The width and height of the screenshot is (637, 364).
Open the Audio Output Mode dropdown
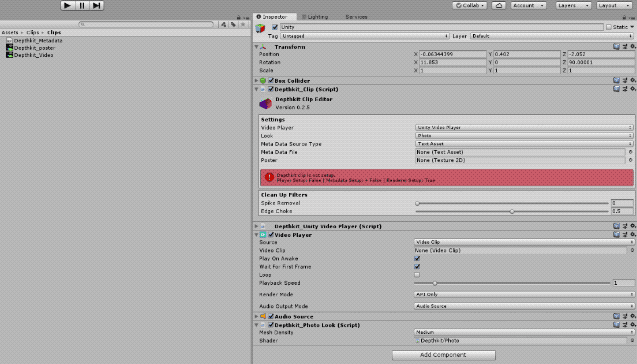[x=524, y=306]
